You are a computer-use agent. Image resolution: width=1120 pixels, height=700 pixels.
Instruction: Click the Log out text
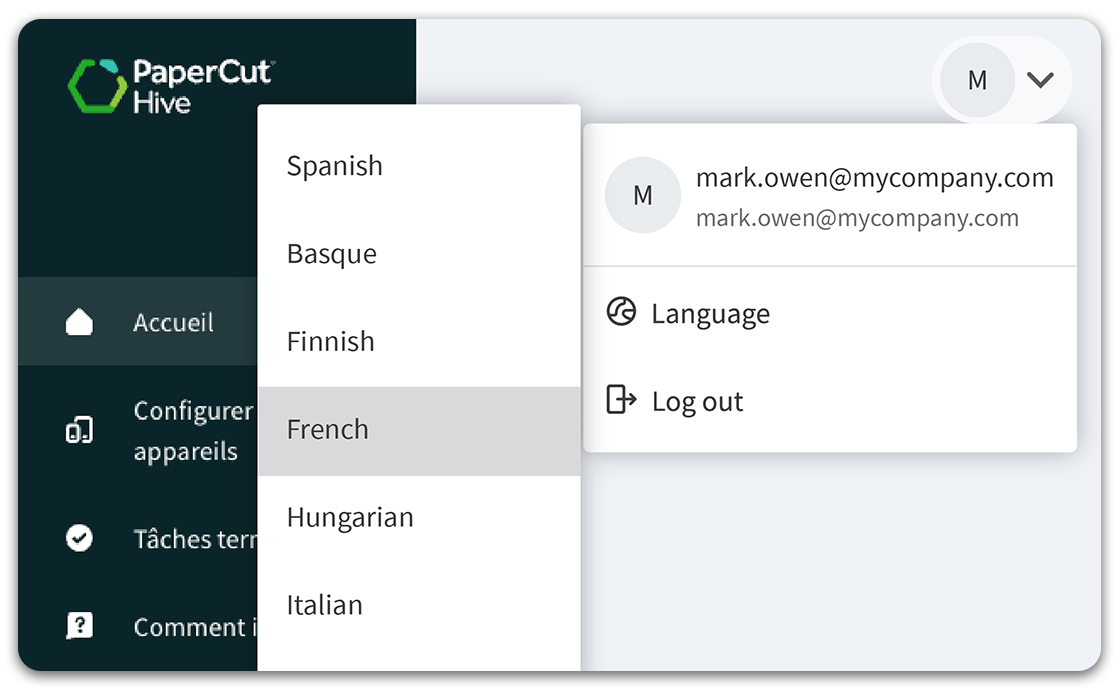(697, 402)
